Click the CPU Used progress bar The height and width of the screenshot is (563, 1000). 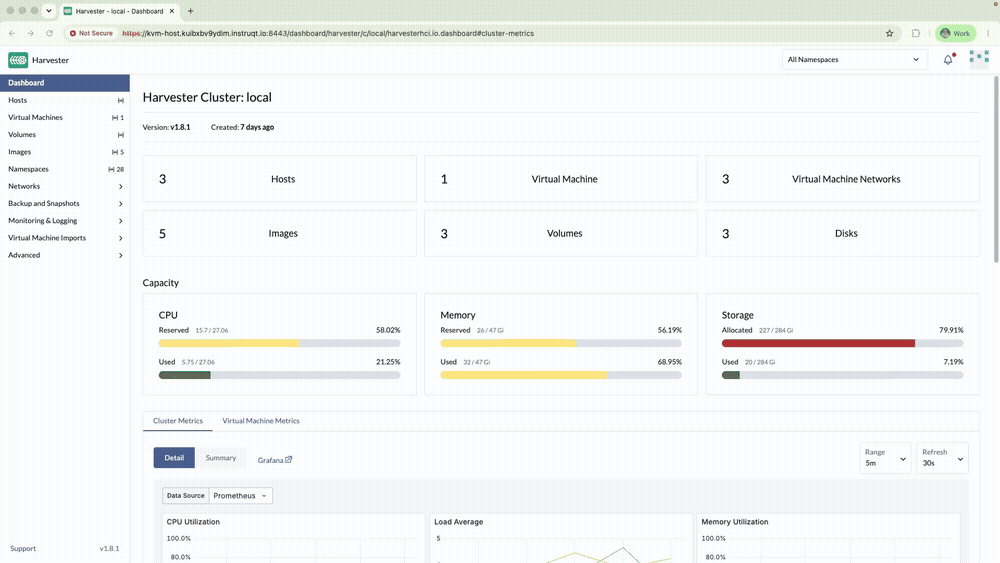point(279,375)
